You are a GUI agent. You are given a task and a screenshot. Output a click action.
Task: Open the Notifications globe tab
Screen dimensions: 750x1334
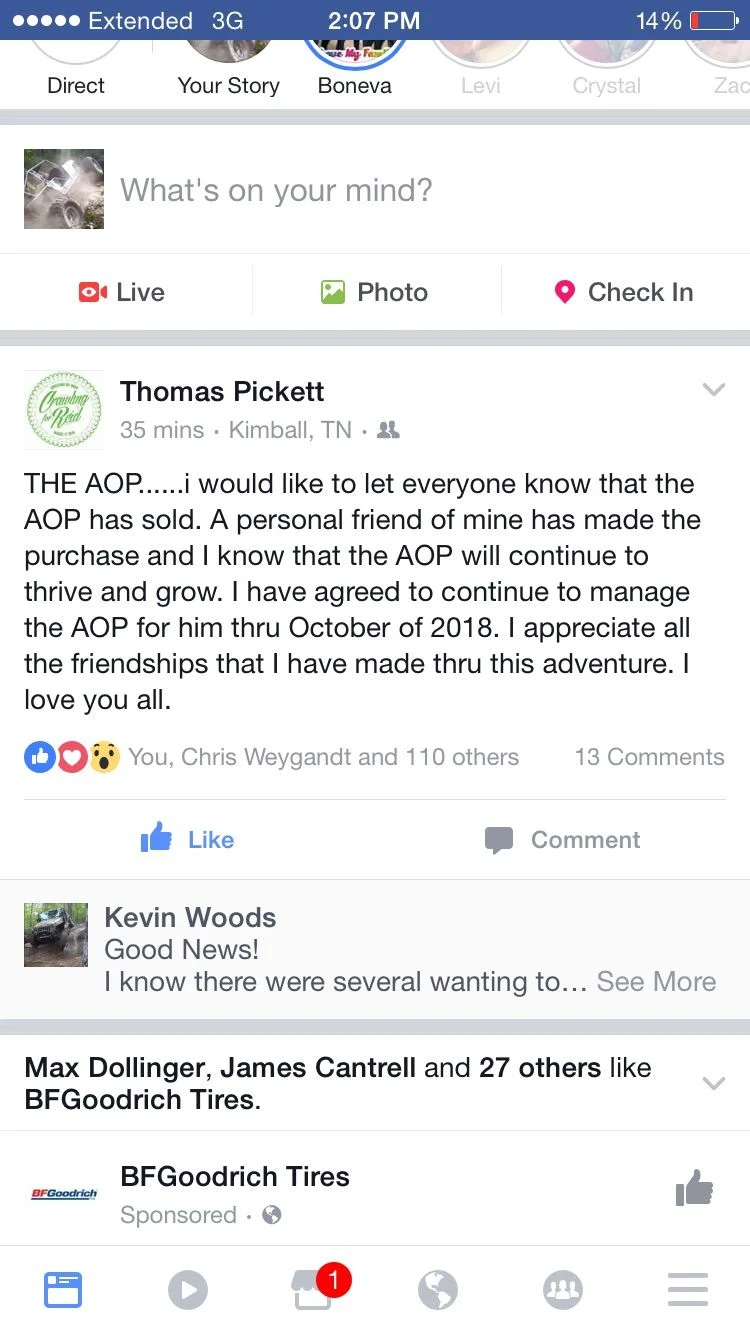click(438, 1289)
